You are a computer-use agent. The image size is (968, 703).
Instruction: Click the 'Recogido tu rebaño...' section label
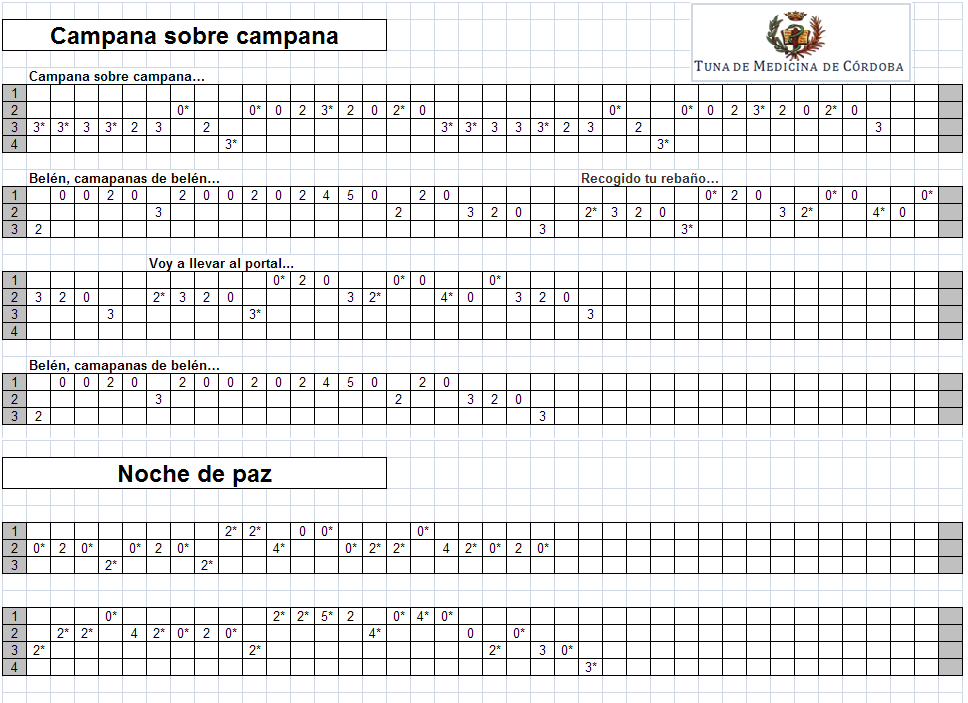(649, 178)
